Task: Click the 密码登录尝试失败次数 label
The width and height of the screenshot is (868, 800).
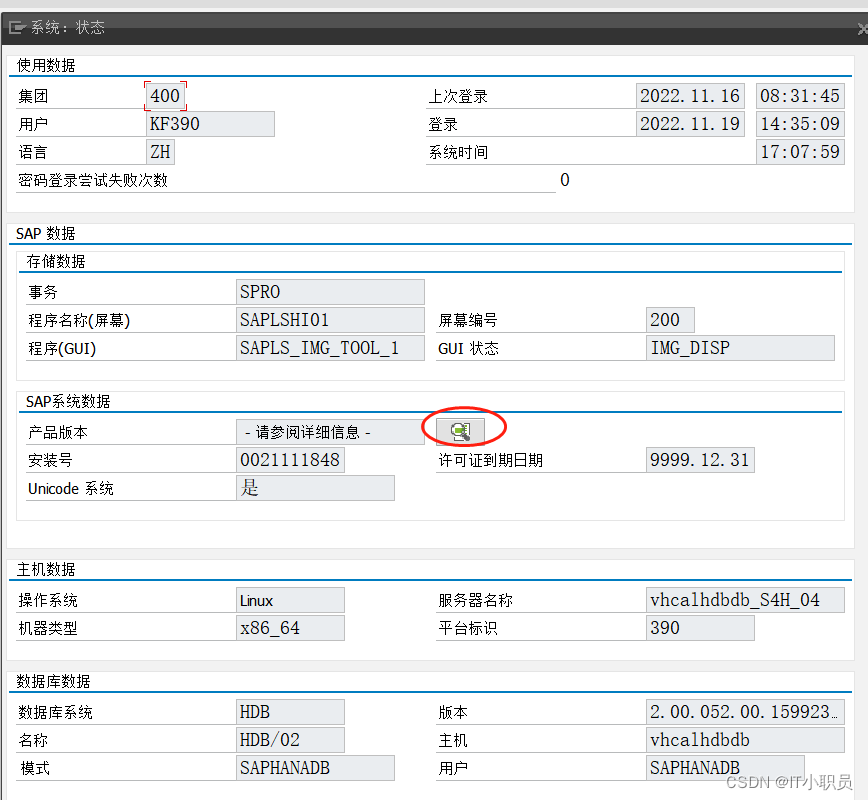Action: point(92,180)
